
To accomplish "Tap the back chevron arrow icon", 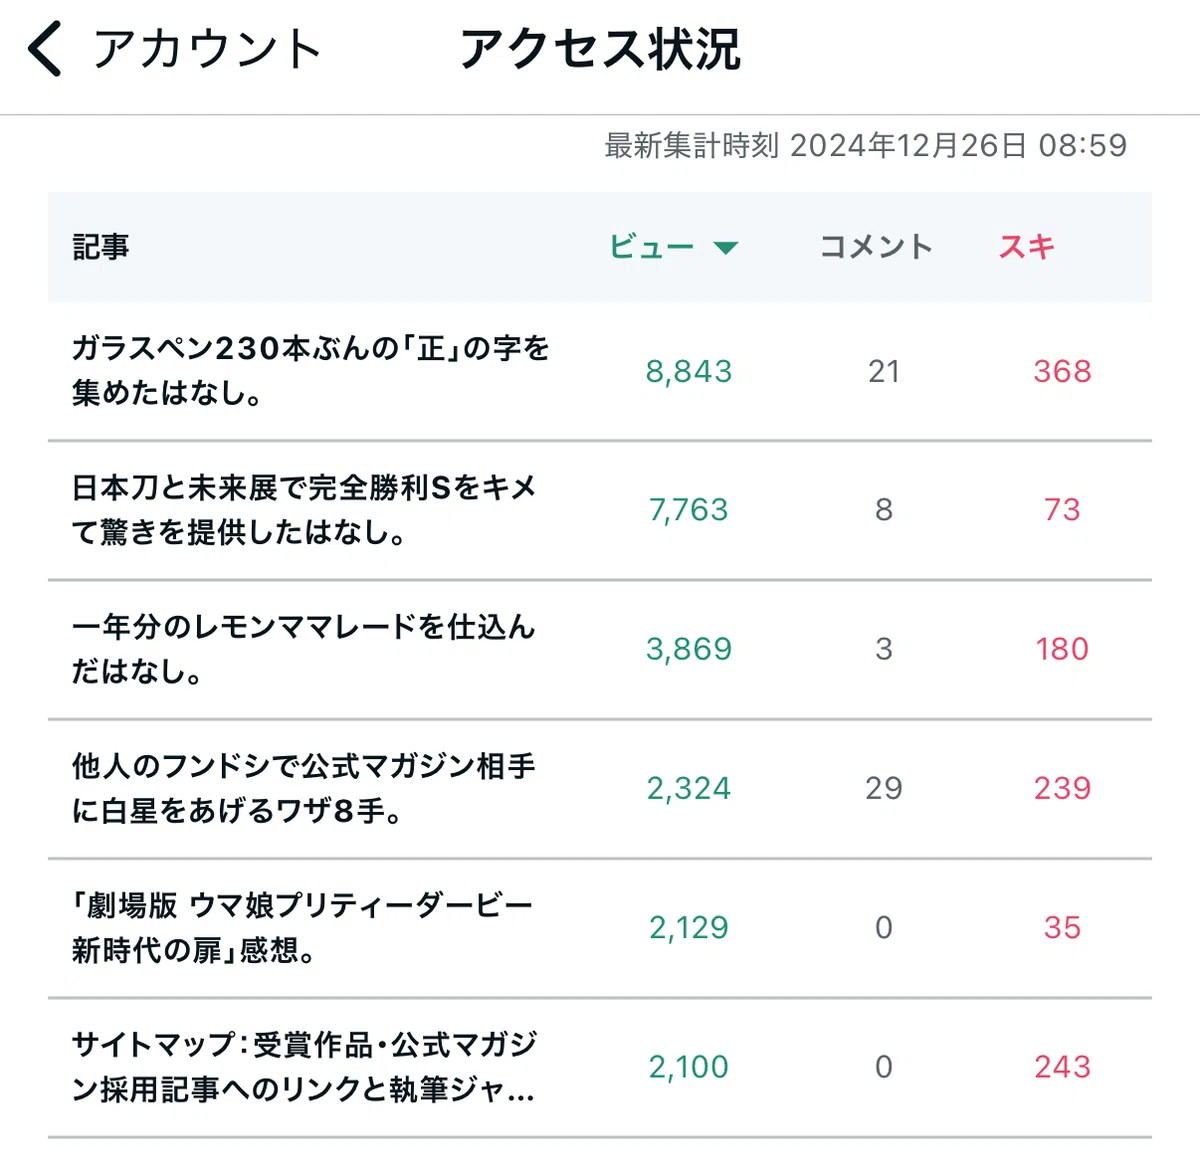I will [45, 49].
